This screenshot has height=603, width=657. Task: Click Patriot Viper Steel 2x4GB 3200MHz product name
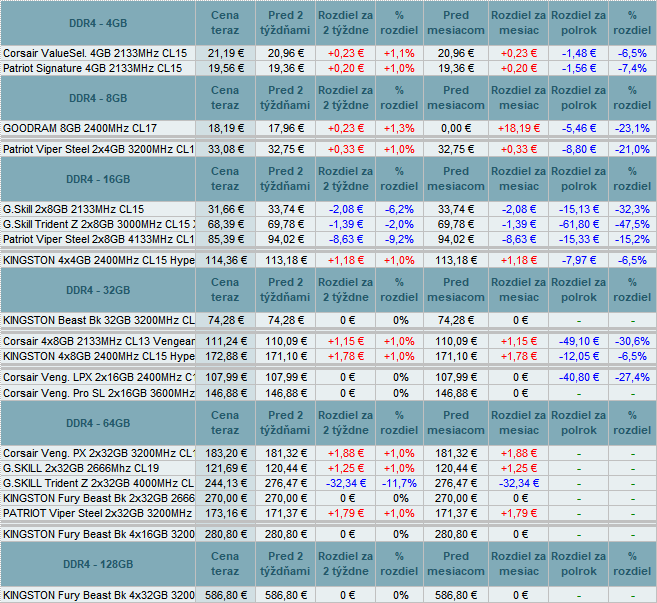98,149
